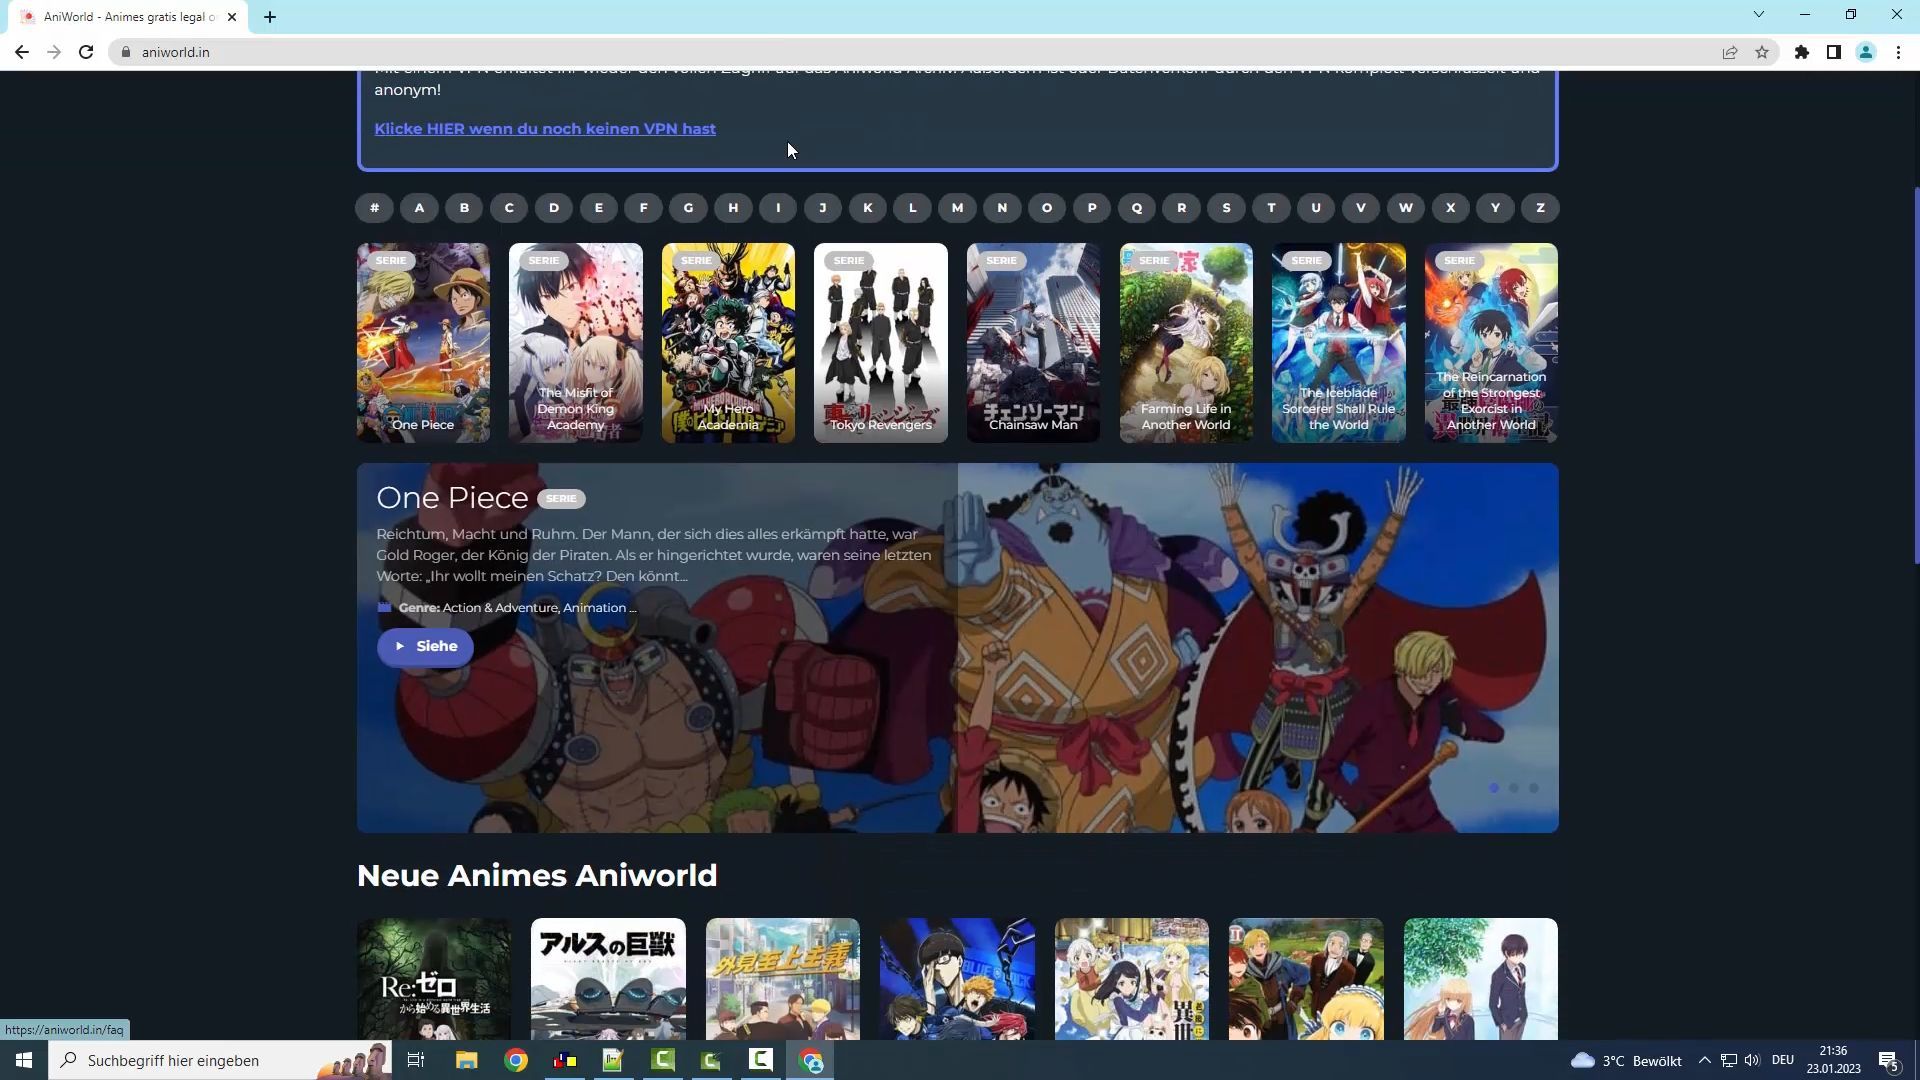The width and height of the screenshot is (1920, 1080).
Task: Open The Misfit of Demon King Academy card
Action: [576, 342]
